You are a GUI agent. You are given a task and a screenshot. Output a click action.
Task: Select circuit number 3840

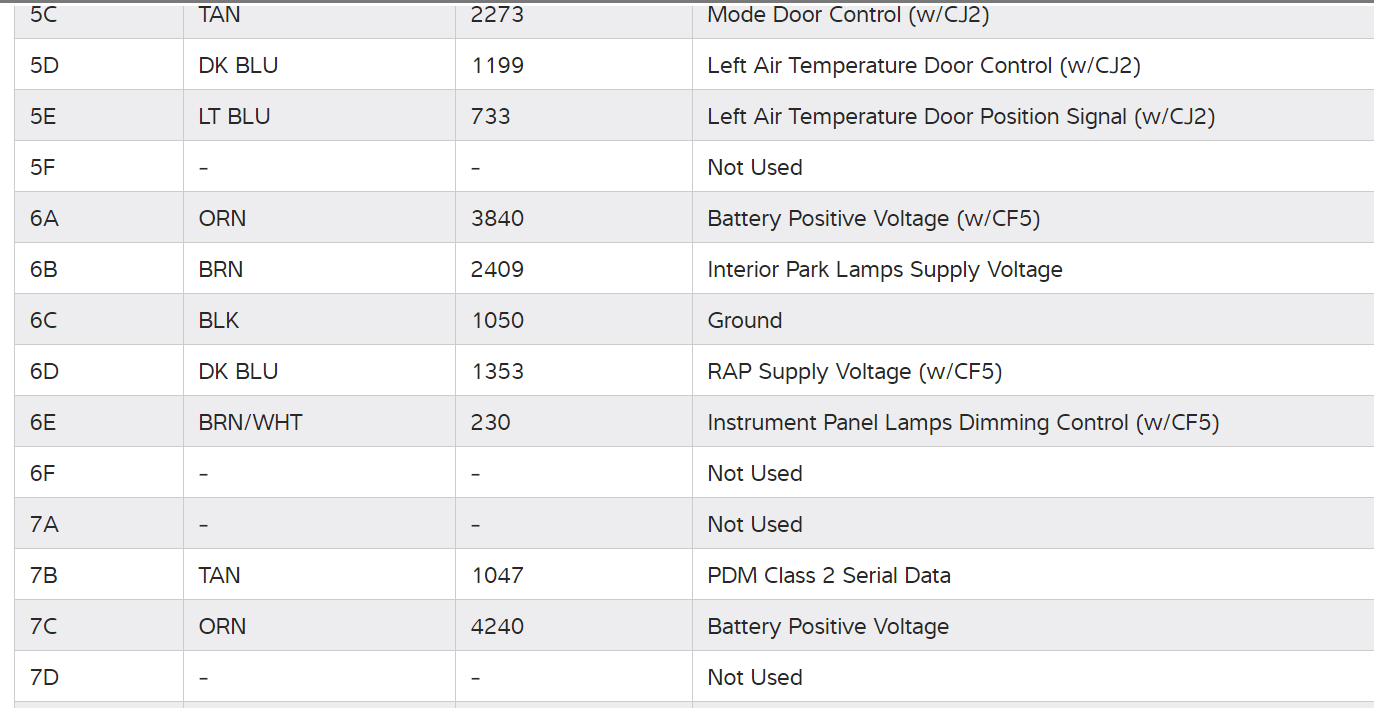(x=497, y=219)
